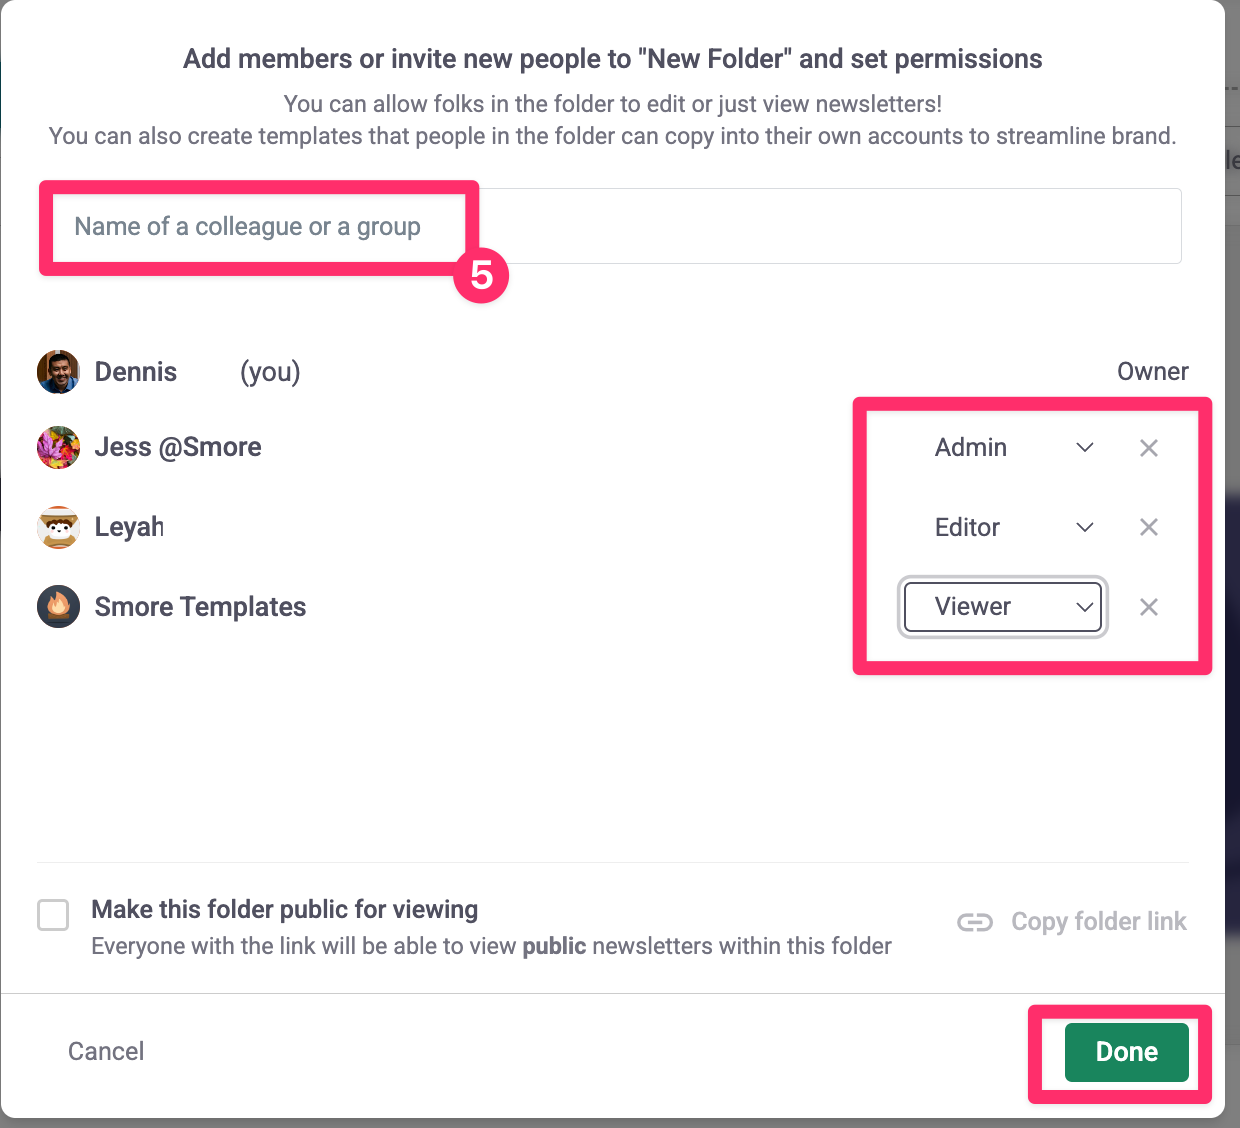Screen dimensions: 1240x1128
Task: Click the Smore Templates member name
Action: (x=200, y=607)
